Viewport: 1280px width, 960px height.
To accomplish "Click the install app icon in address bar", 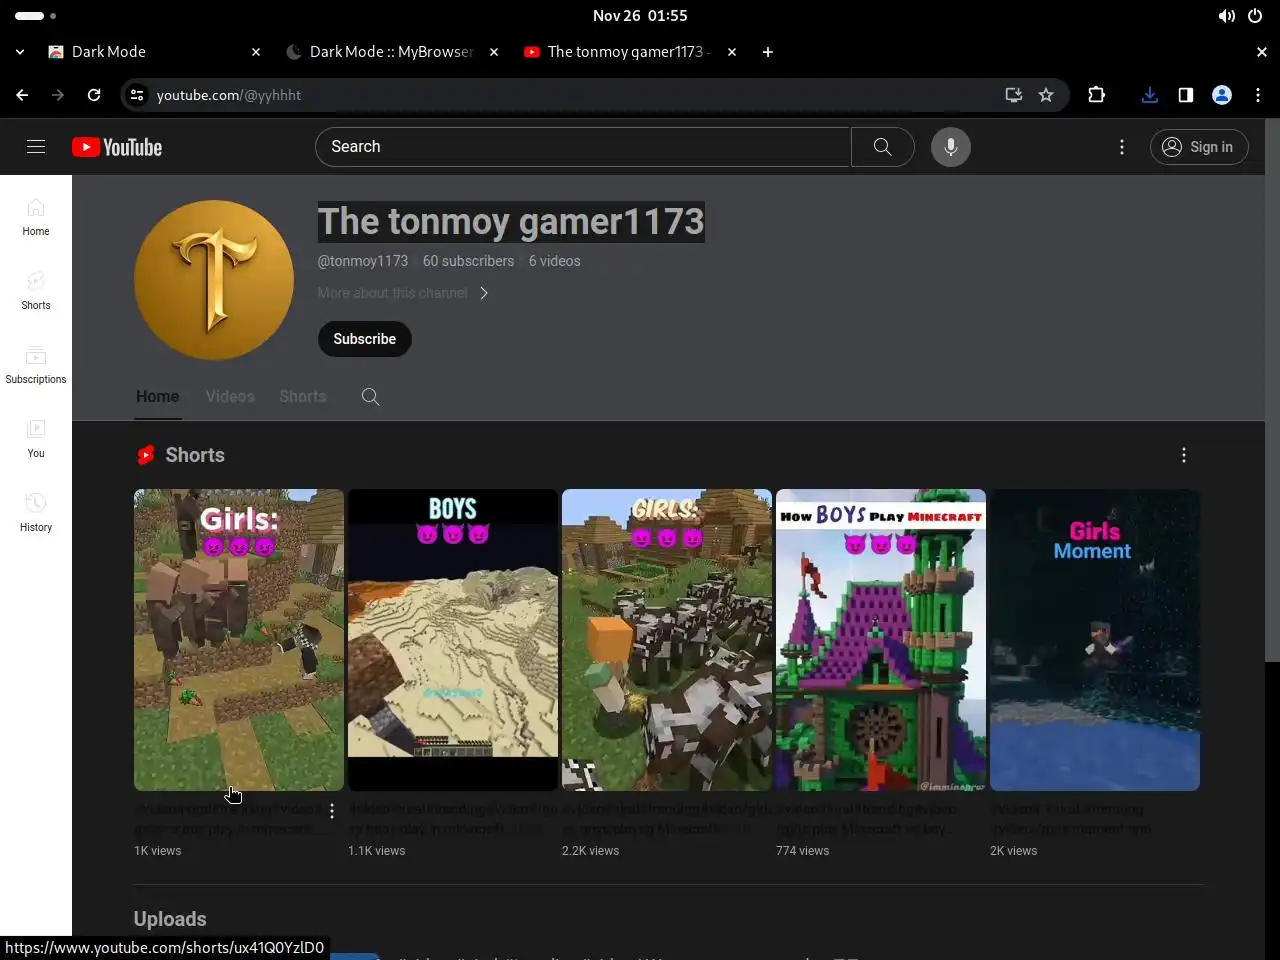I will click(x=1014, y=95).
